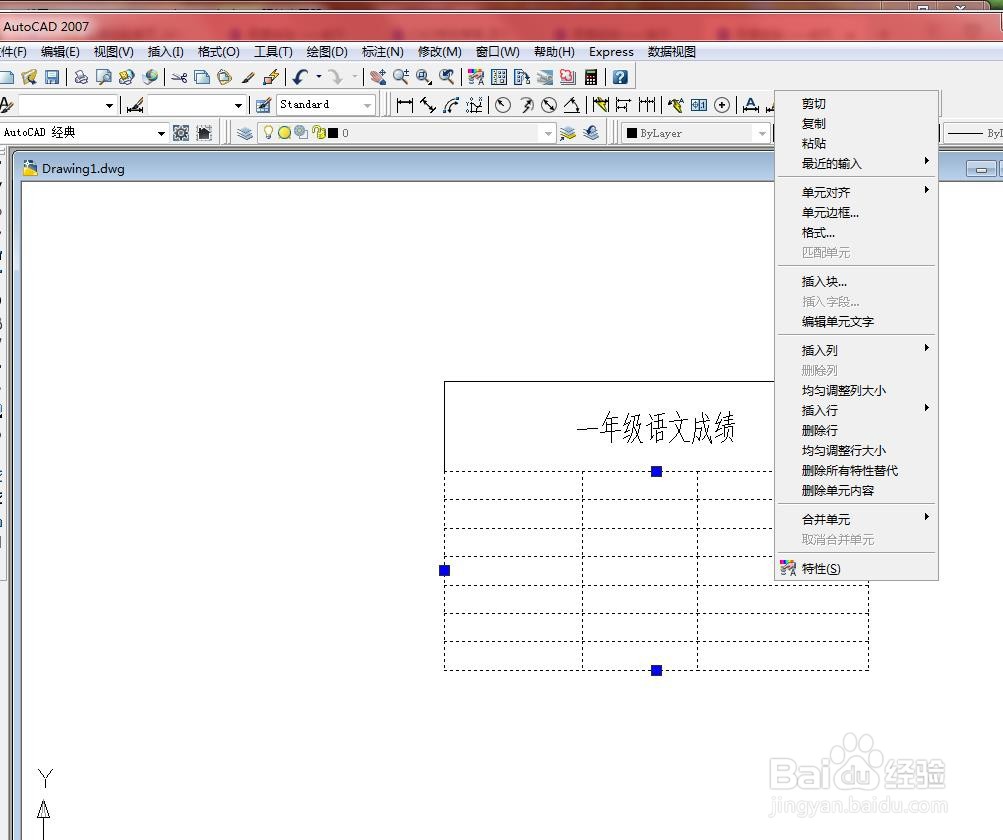
Task: Open the Express menu
Action: click(611, 52)
